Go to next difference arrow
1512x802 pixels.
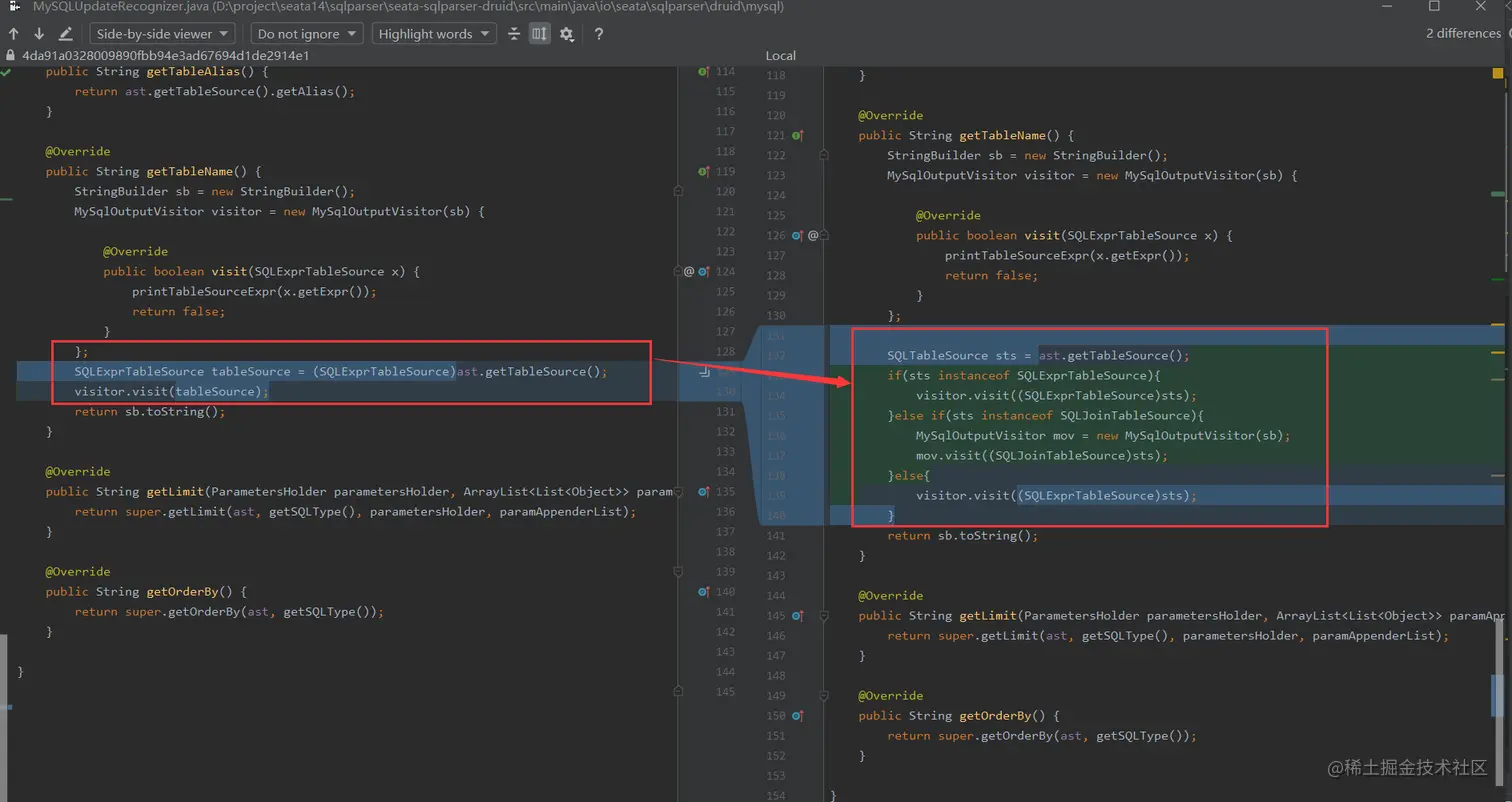click(x=39, y=34)
